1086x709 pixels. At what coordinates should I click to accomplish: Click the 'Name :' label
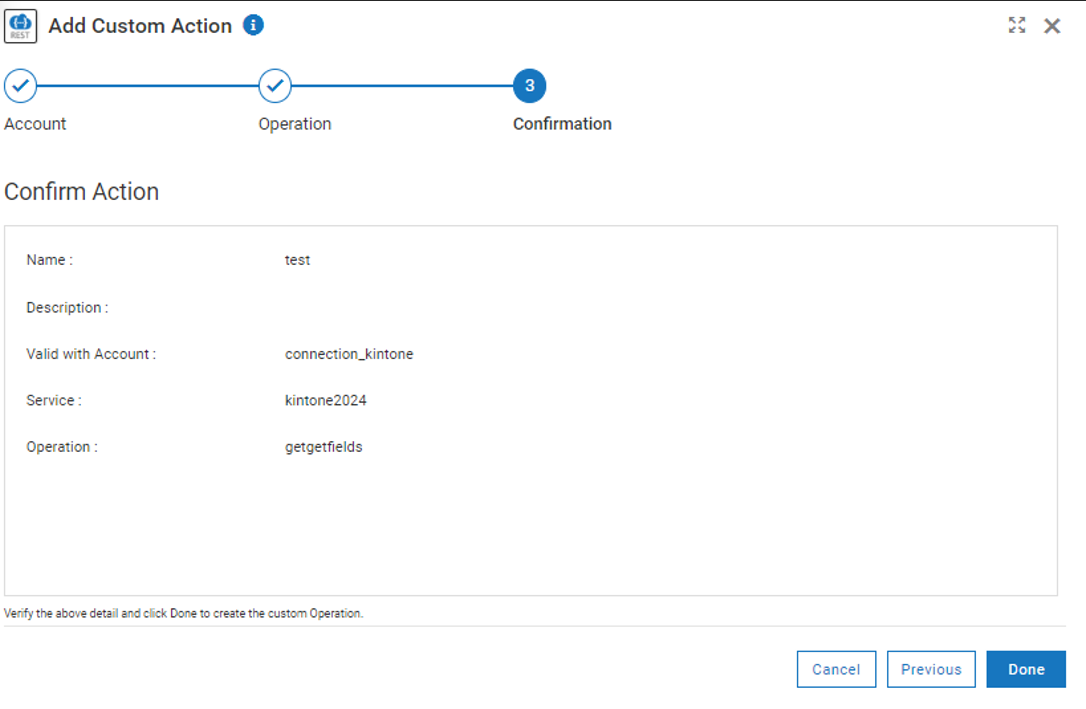(x=49, y=260)
